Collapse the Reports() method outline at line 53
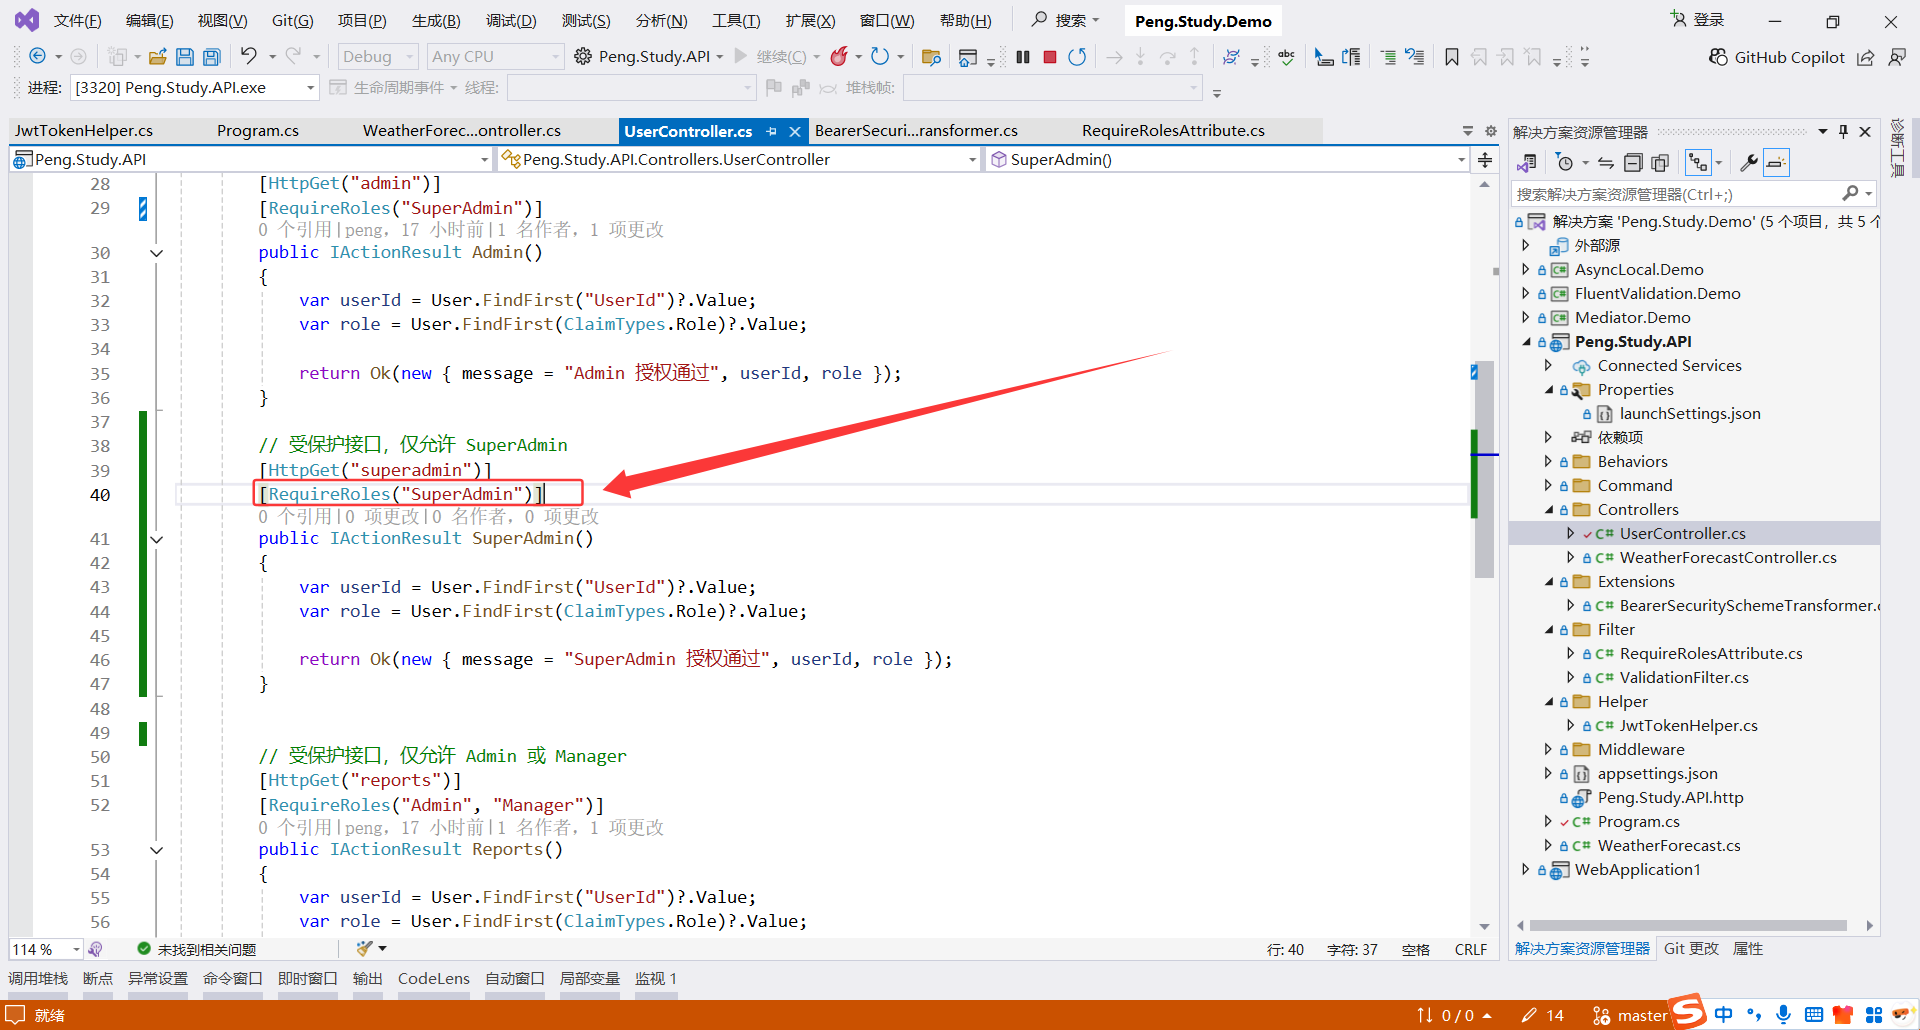The height and width of the screenshot is (1030, 1920). pyautogui.click(x=157, y=850)
